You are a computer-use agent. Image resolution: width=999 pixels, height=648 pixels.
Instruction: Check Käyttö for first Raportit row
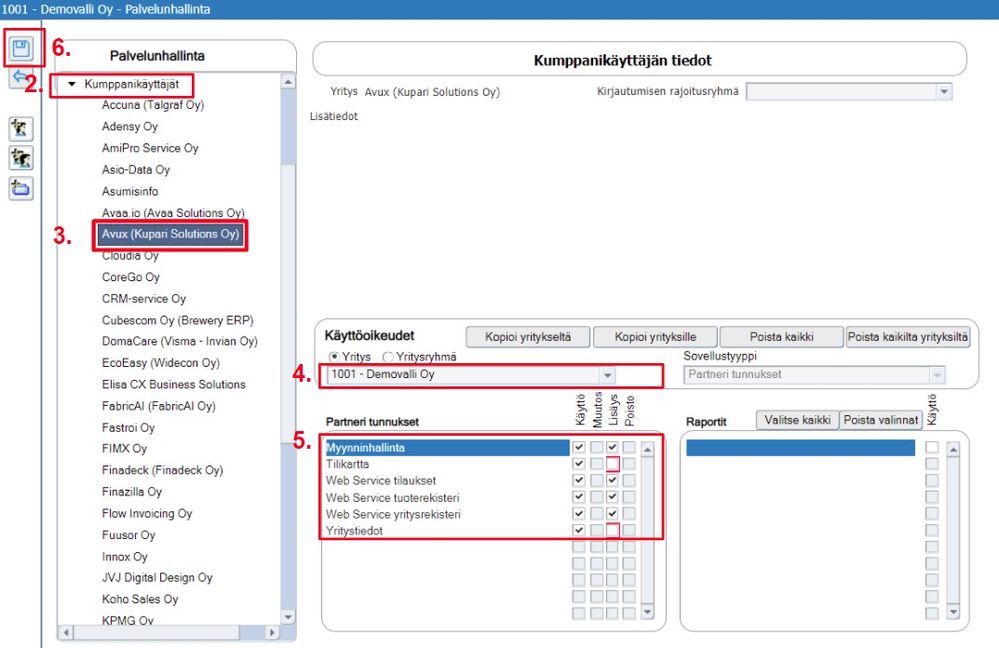click(x=931, y=447)
